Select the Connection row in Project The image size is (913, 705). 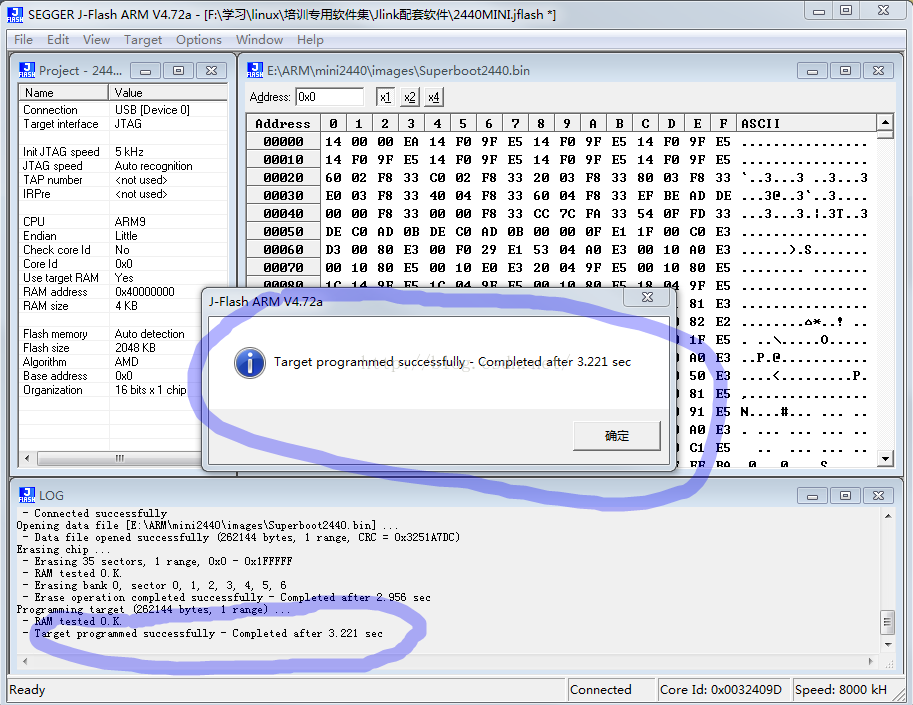point(123,110)
